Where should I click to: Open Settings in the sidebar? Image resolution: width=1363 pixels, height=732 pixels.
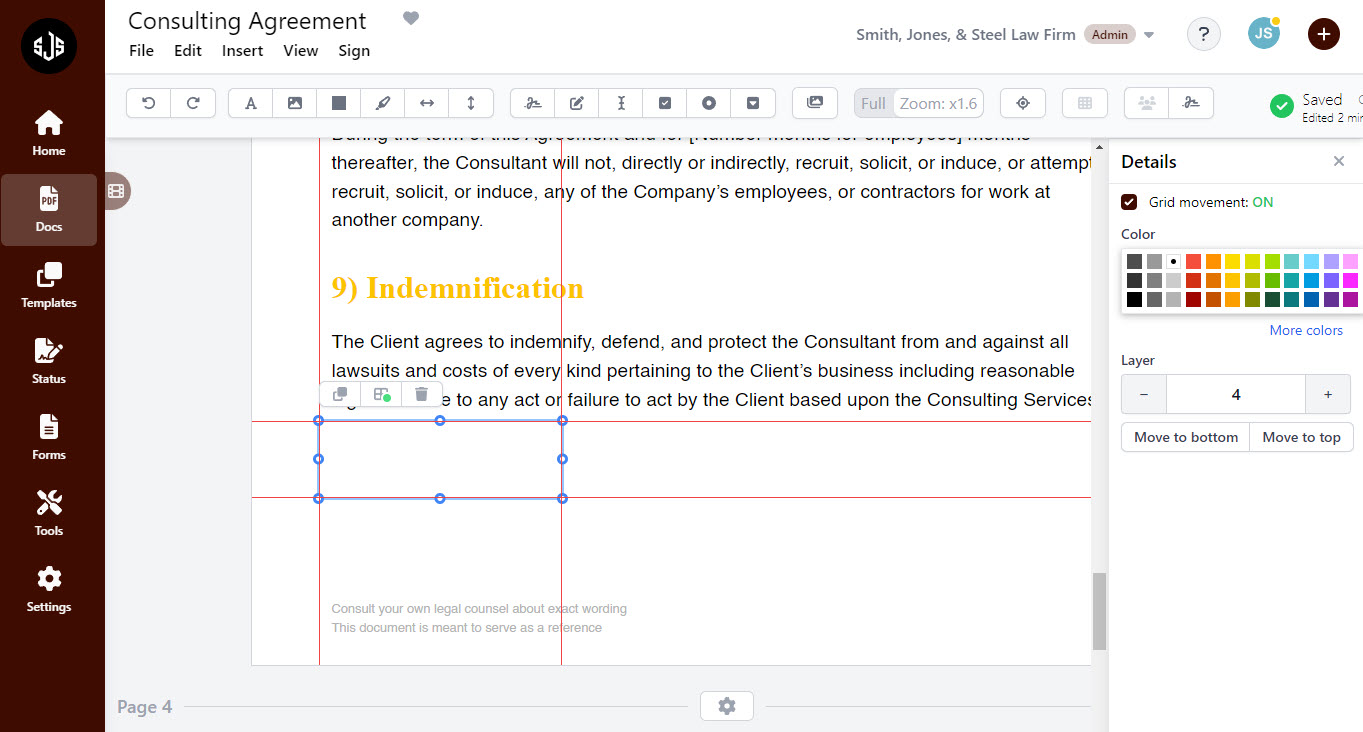tap(49, 590)
